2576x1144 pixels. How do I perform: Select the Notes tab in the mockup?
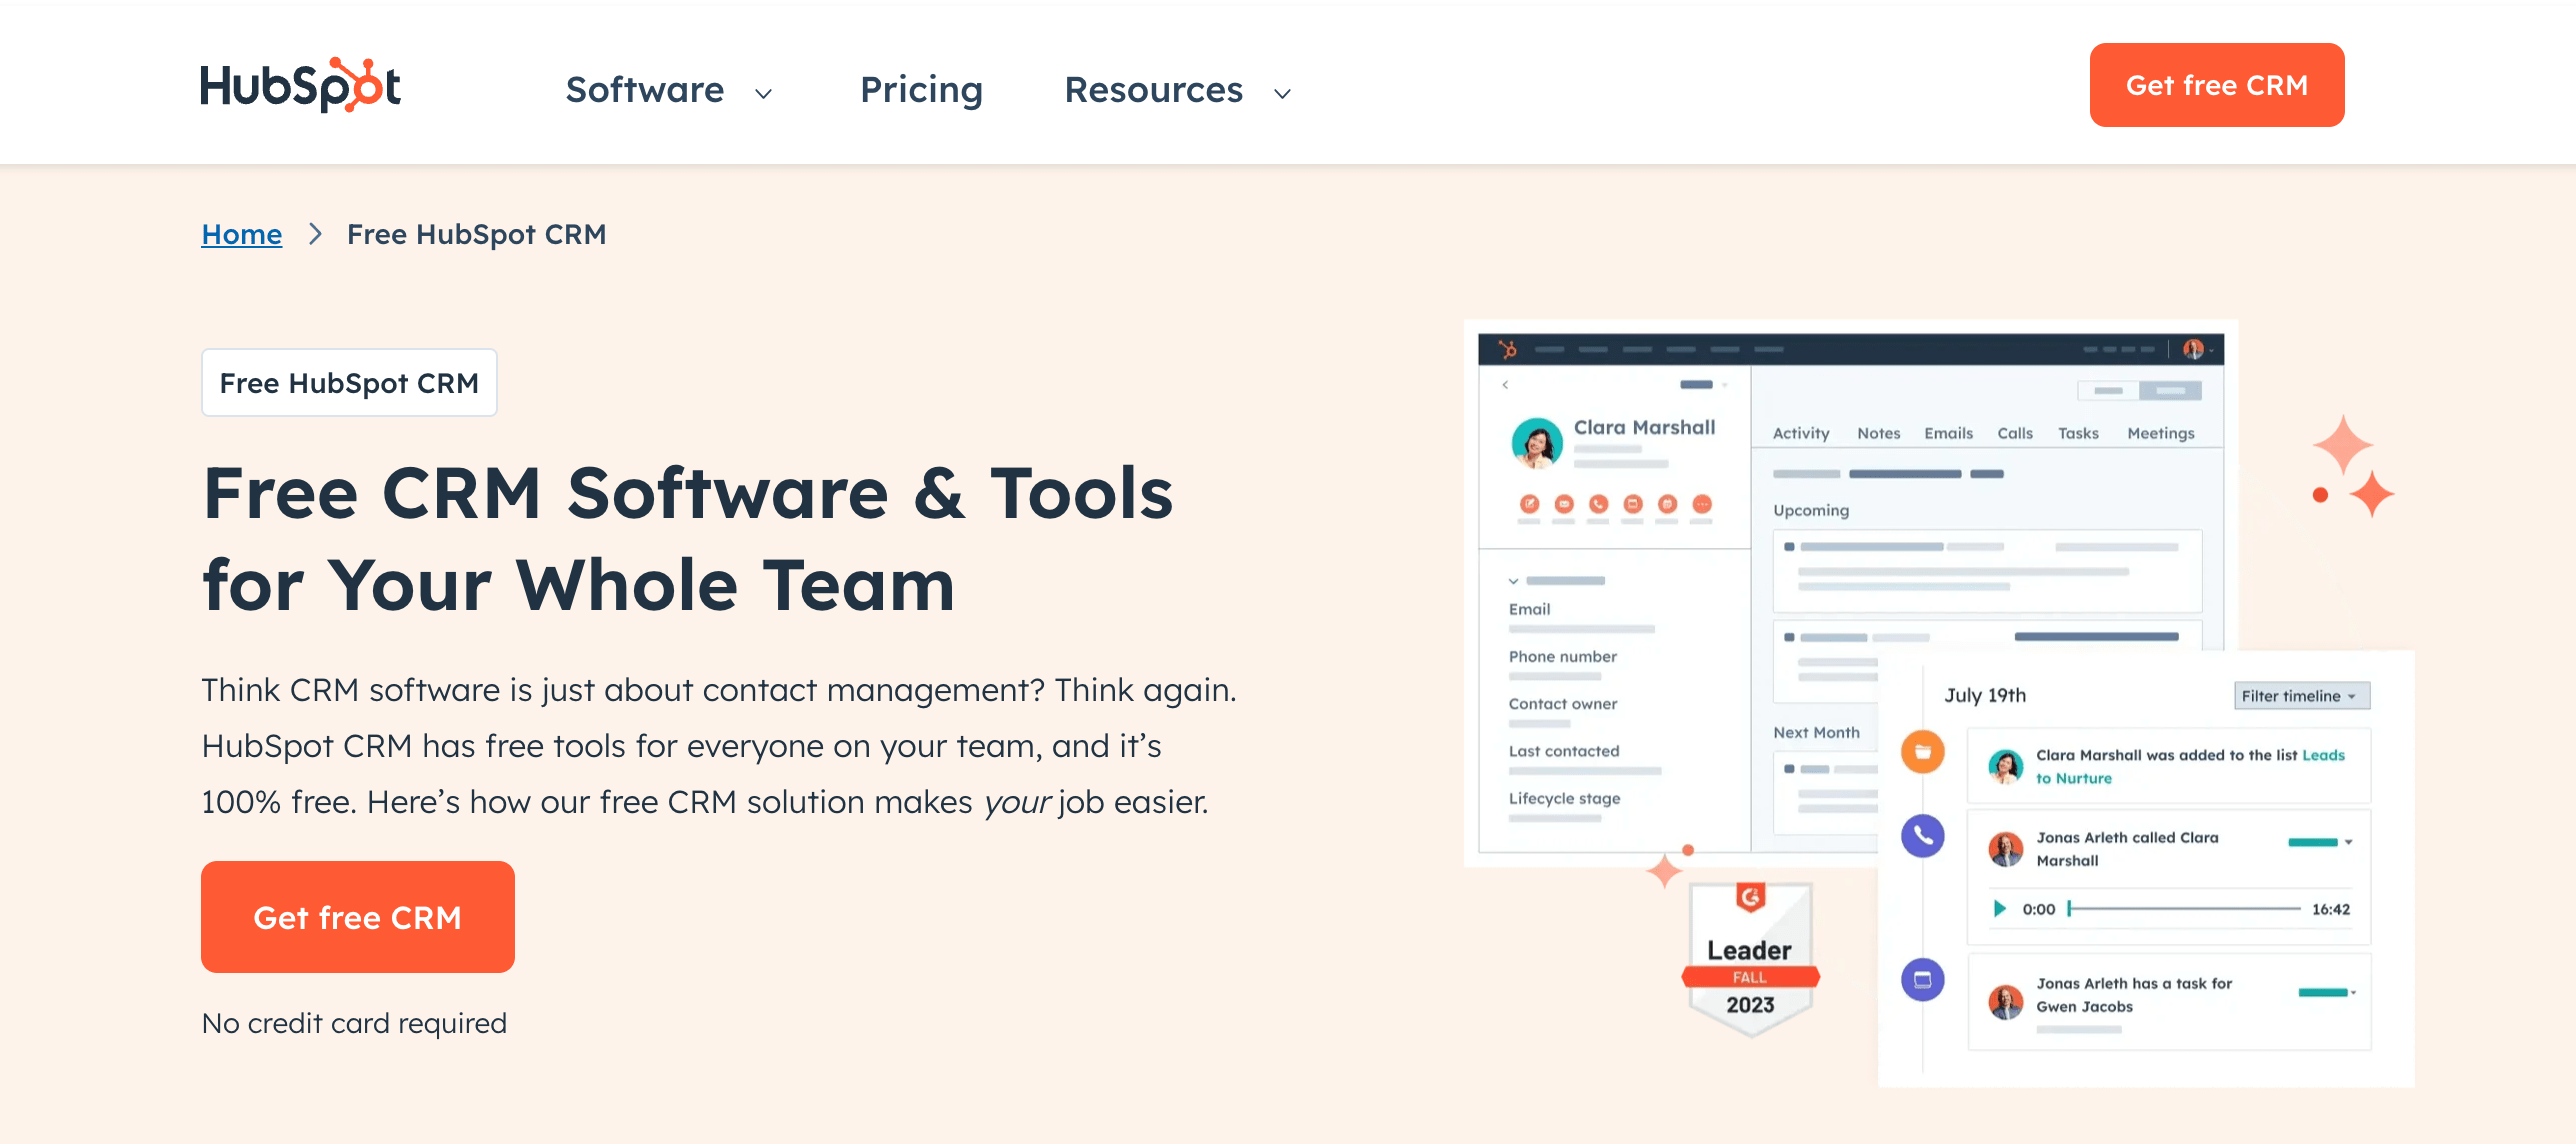click(x=1879, y=433)
